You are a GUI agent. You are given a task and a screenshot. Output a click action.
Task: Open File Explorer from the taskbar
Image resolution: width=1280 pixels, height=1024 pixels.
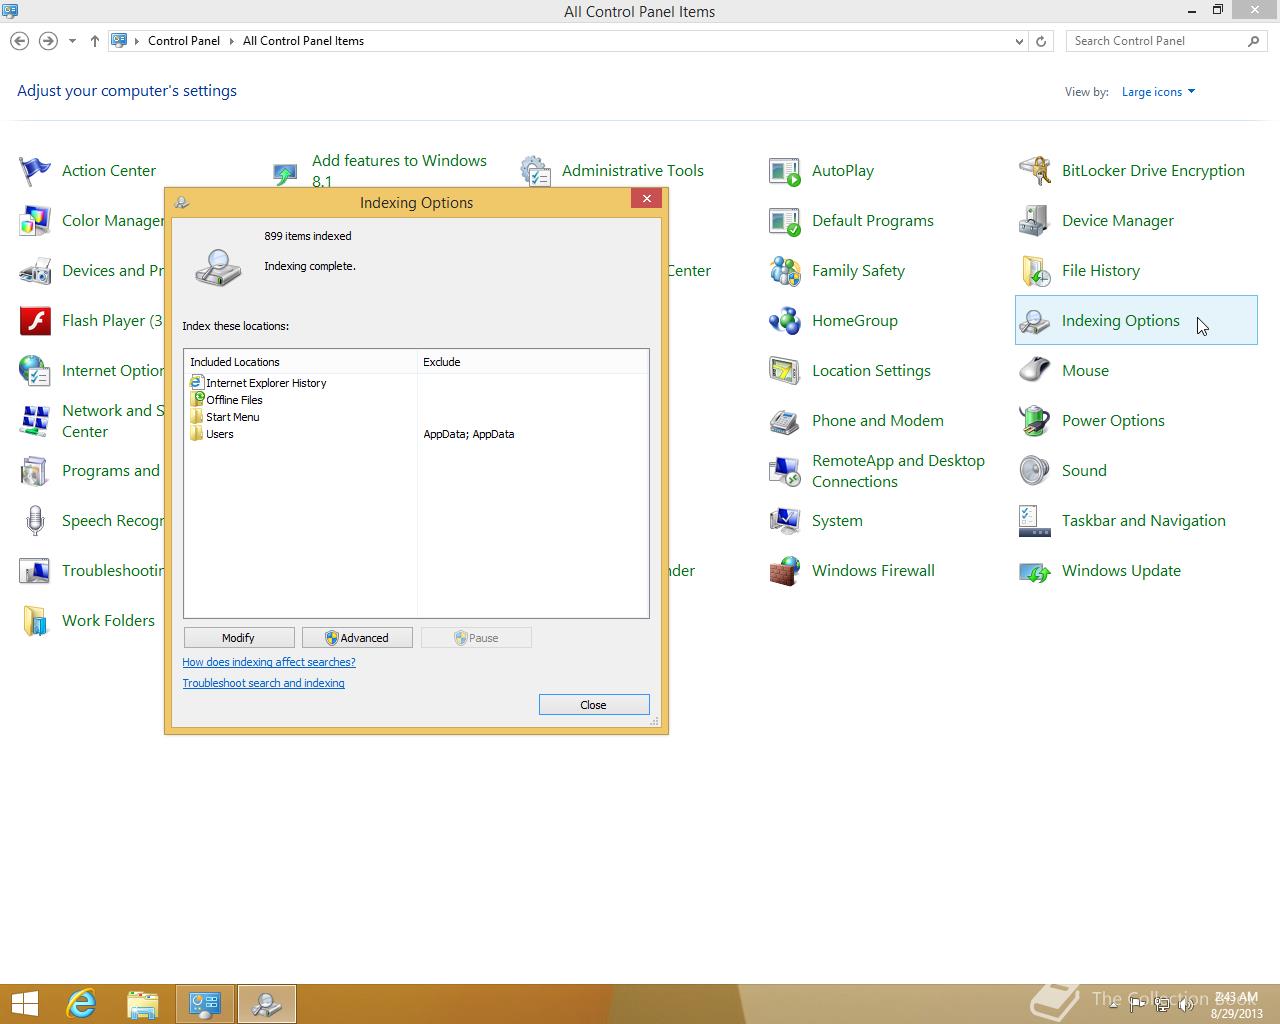[x=143, y=1004]
